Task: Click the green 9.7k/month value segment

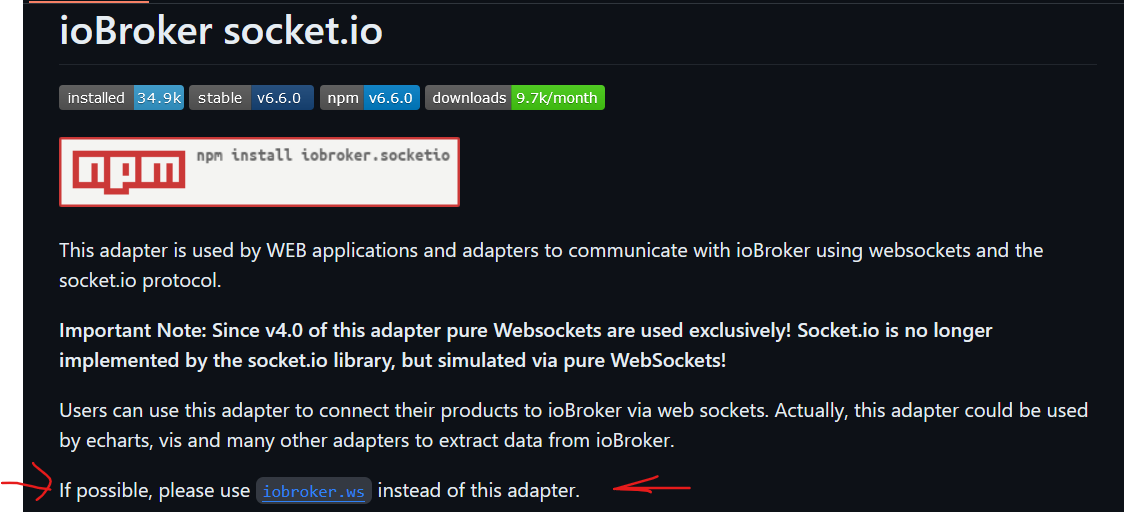Action: (x=558, y=98)
